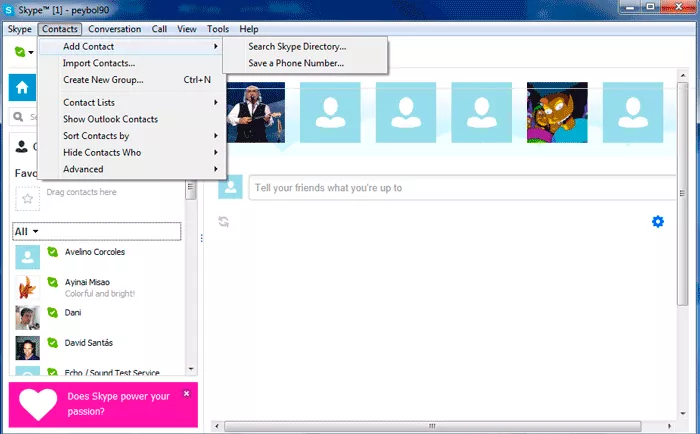Image resolution: width=700 pixels, height=434 pixels.
Task: Choose Create New Group... entry
Action: point(130,80)
